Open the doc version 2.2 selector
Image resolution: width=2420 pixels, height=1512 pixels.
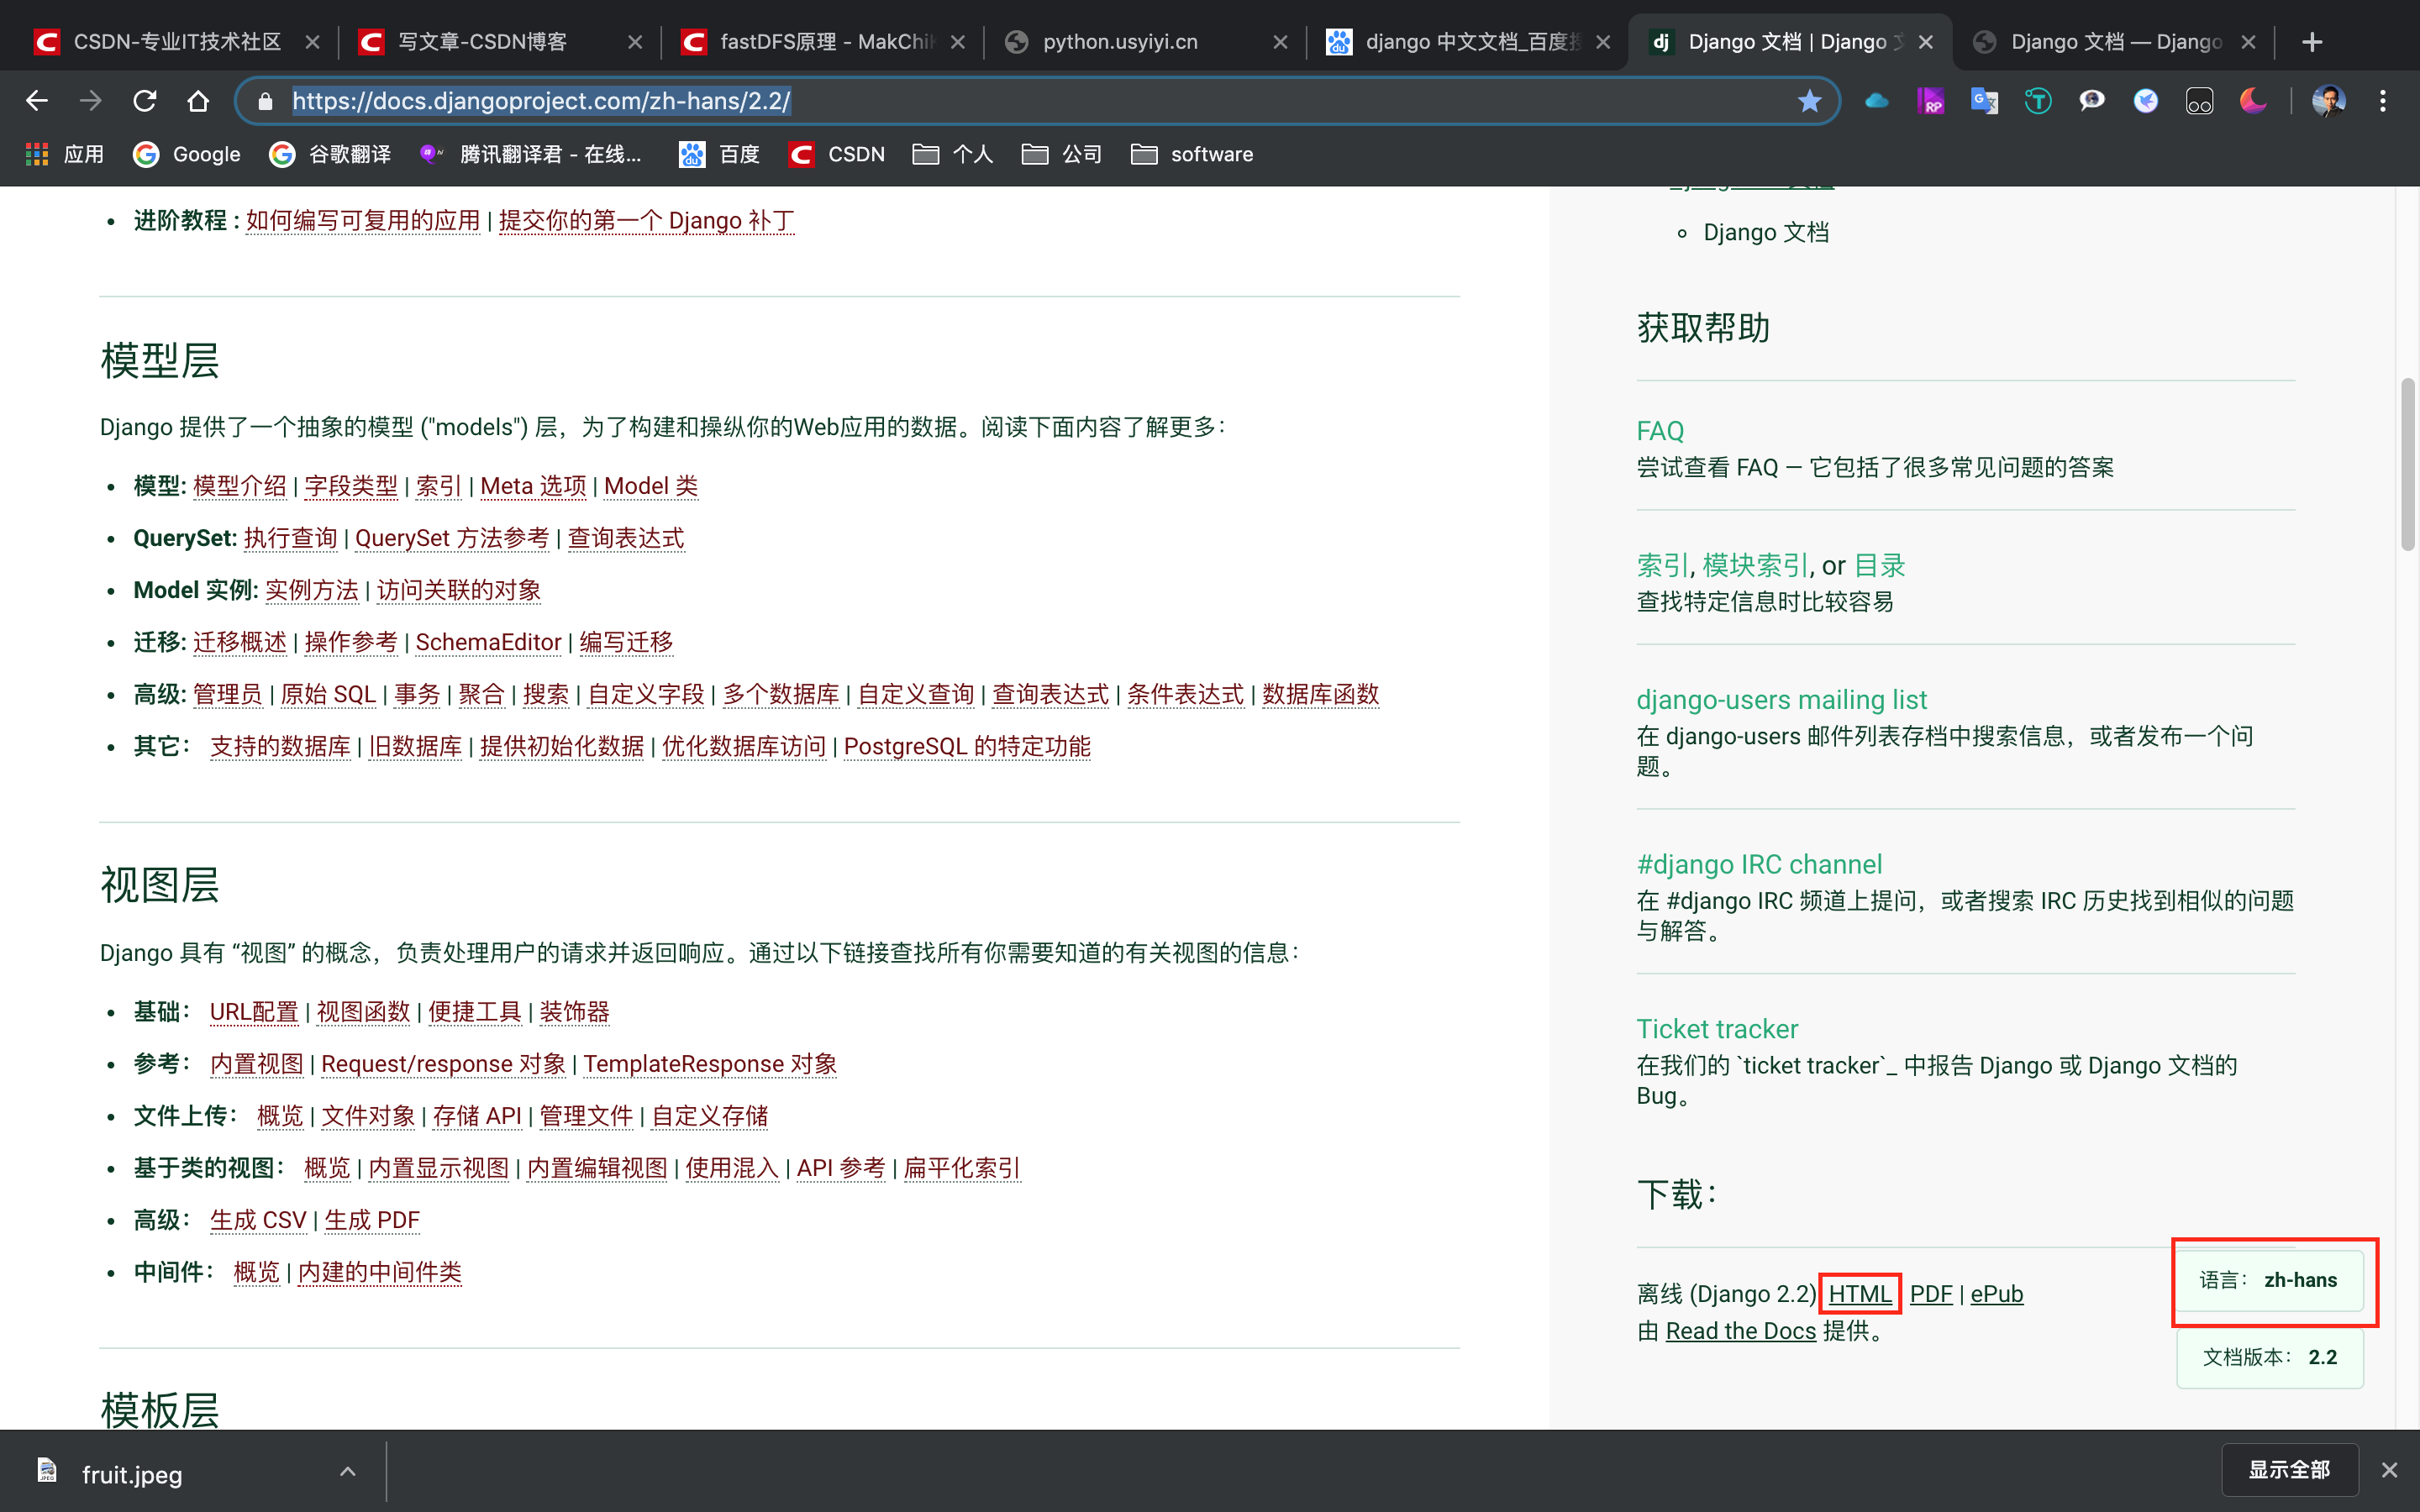click(x=2269, y=1357)
